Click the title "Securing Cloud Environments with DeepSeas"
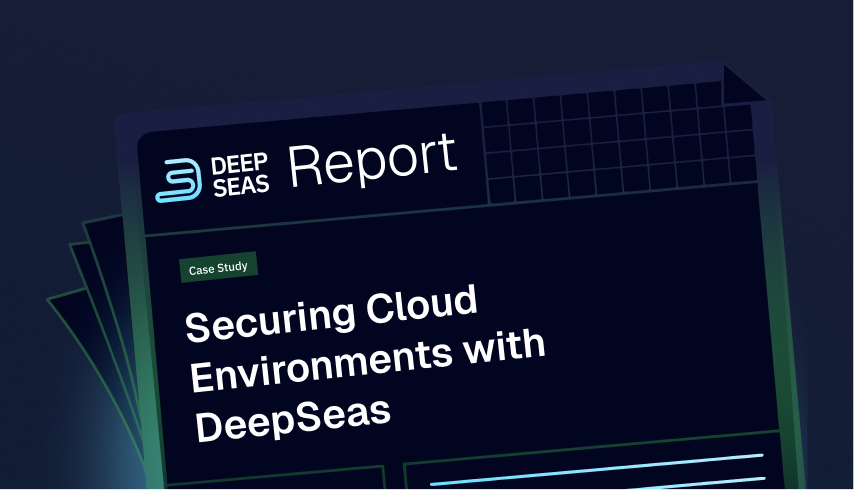The height and width of the screenshot is (490, 854). 365,363
